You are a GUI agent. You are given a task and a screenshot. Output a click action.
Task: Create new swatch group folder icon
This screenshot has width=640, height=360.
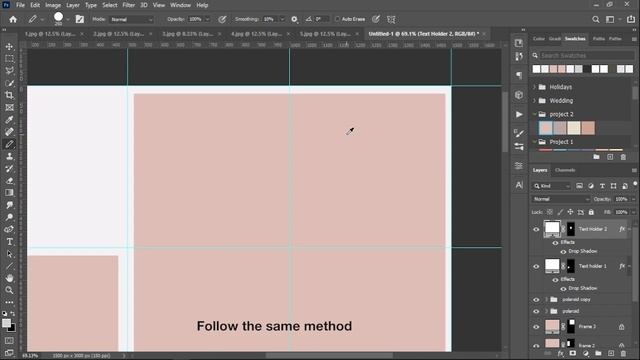click(596, 157)
